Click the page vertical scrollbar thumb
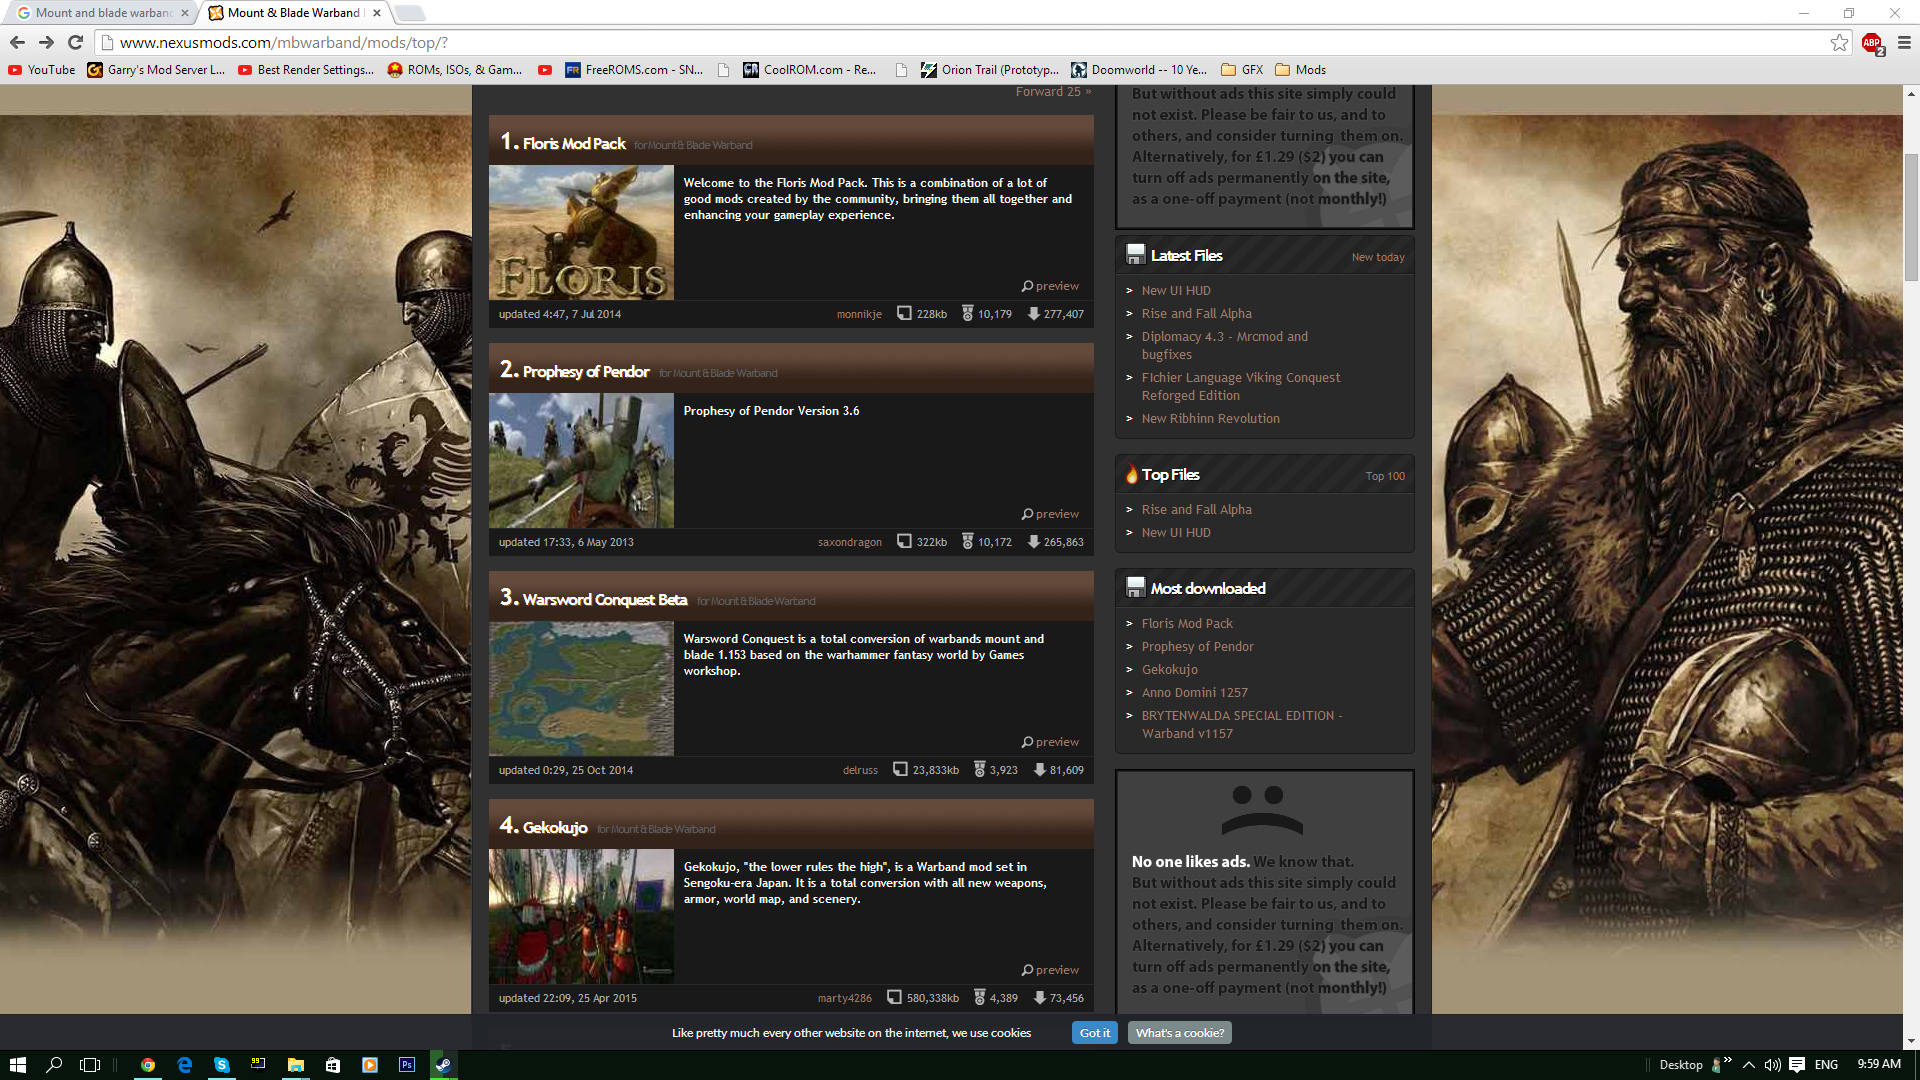Image resolution: width=1920 pixels, height=1080 pixels. [x=1911, y=215]
